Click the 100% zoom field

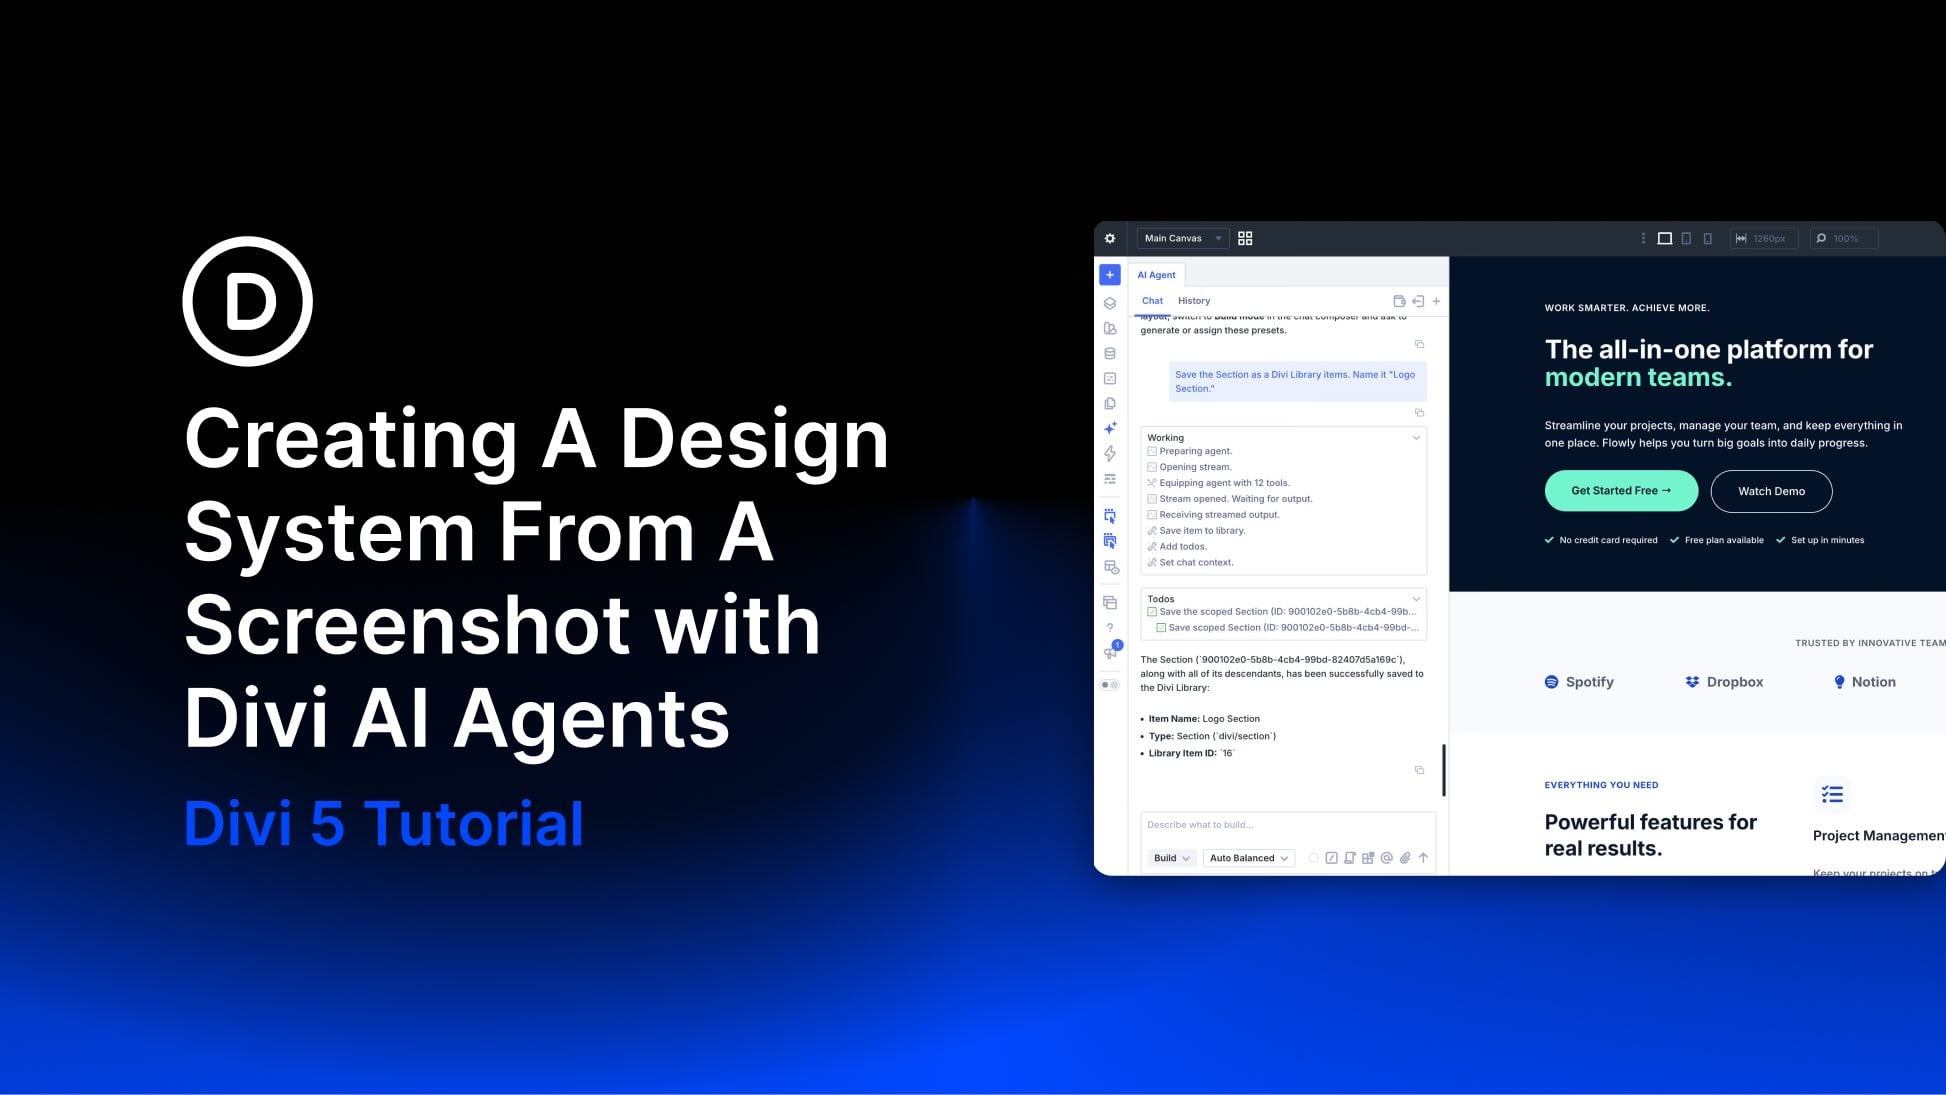[x=1845, y=238]
